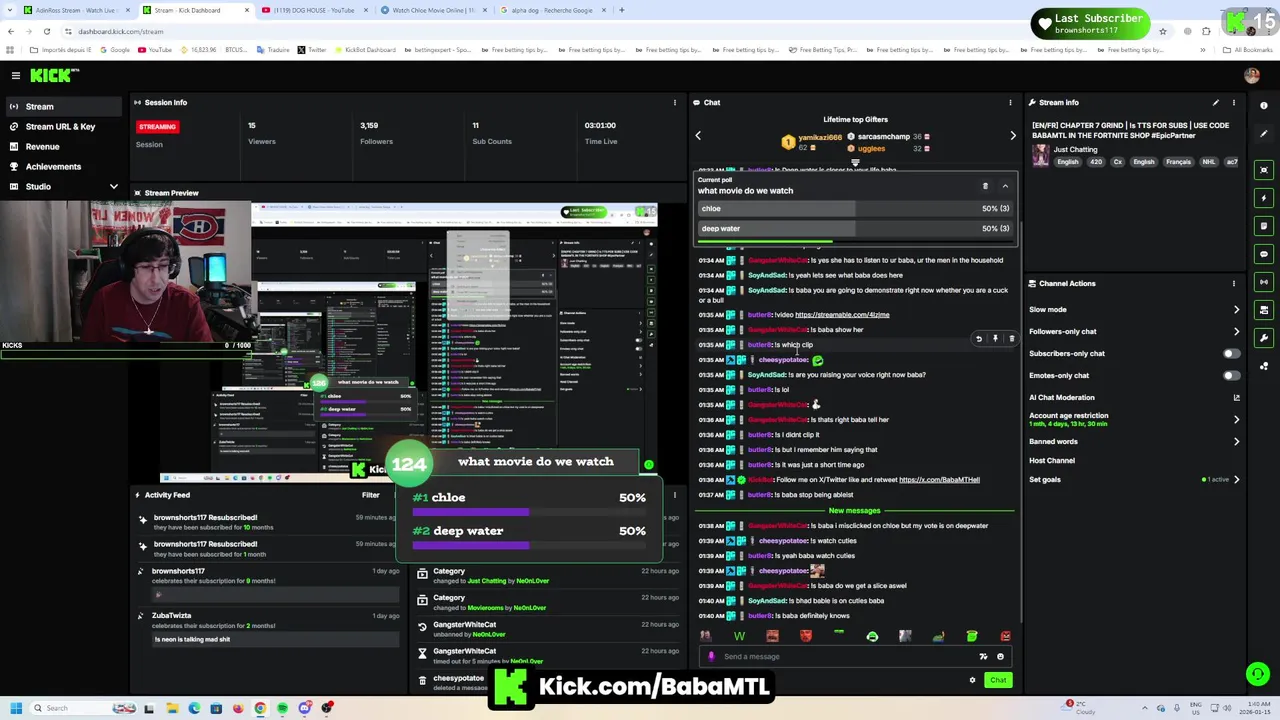
Task: Insert the green W emote
Action: point(739,636)
